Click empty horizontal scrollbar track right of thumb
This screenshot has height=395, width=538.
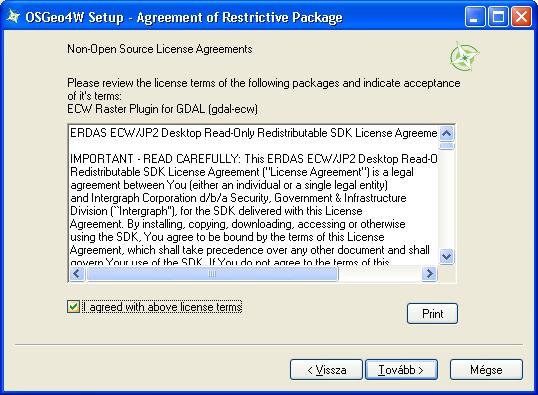pyautogui.click(x=380, y=274)
